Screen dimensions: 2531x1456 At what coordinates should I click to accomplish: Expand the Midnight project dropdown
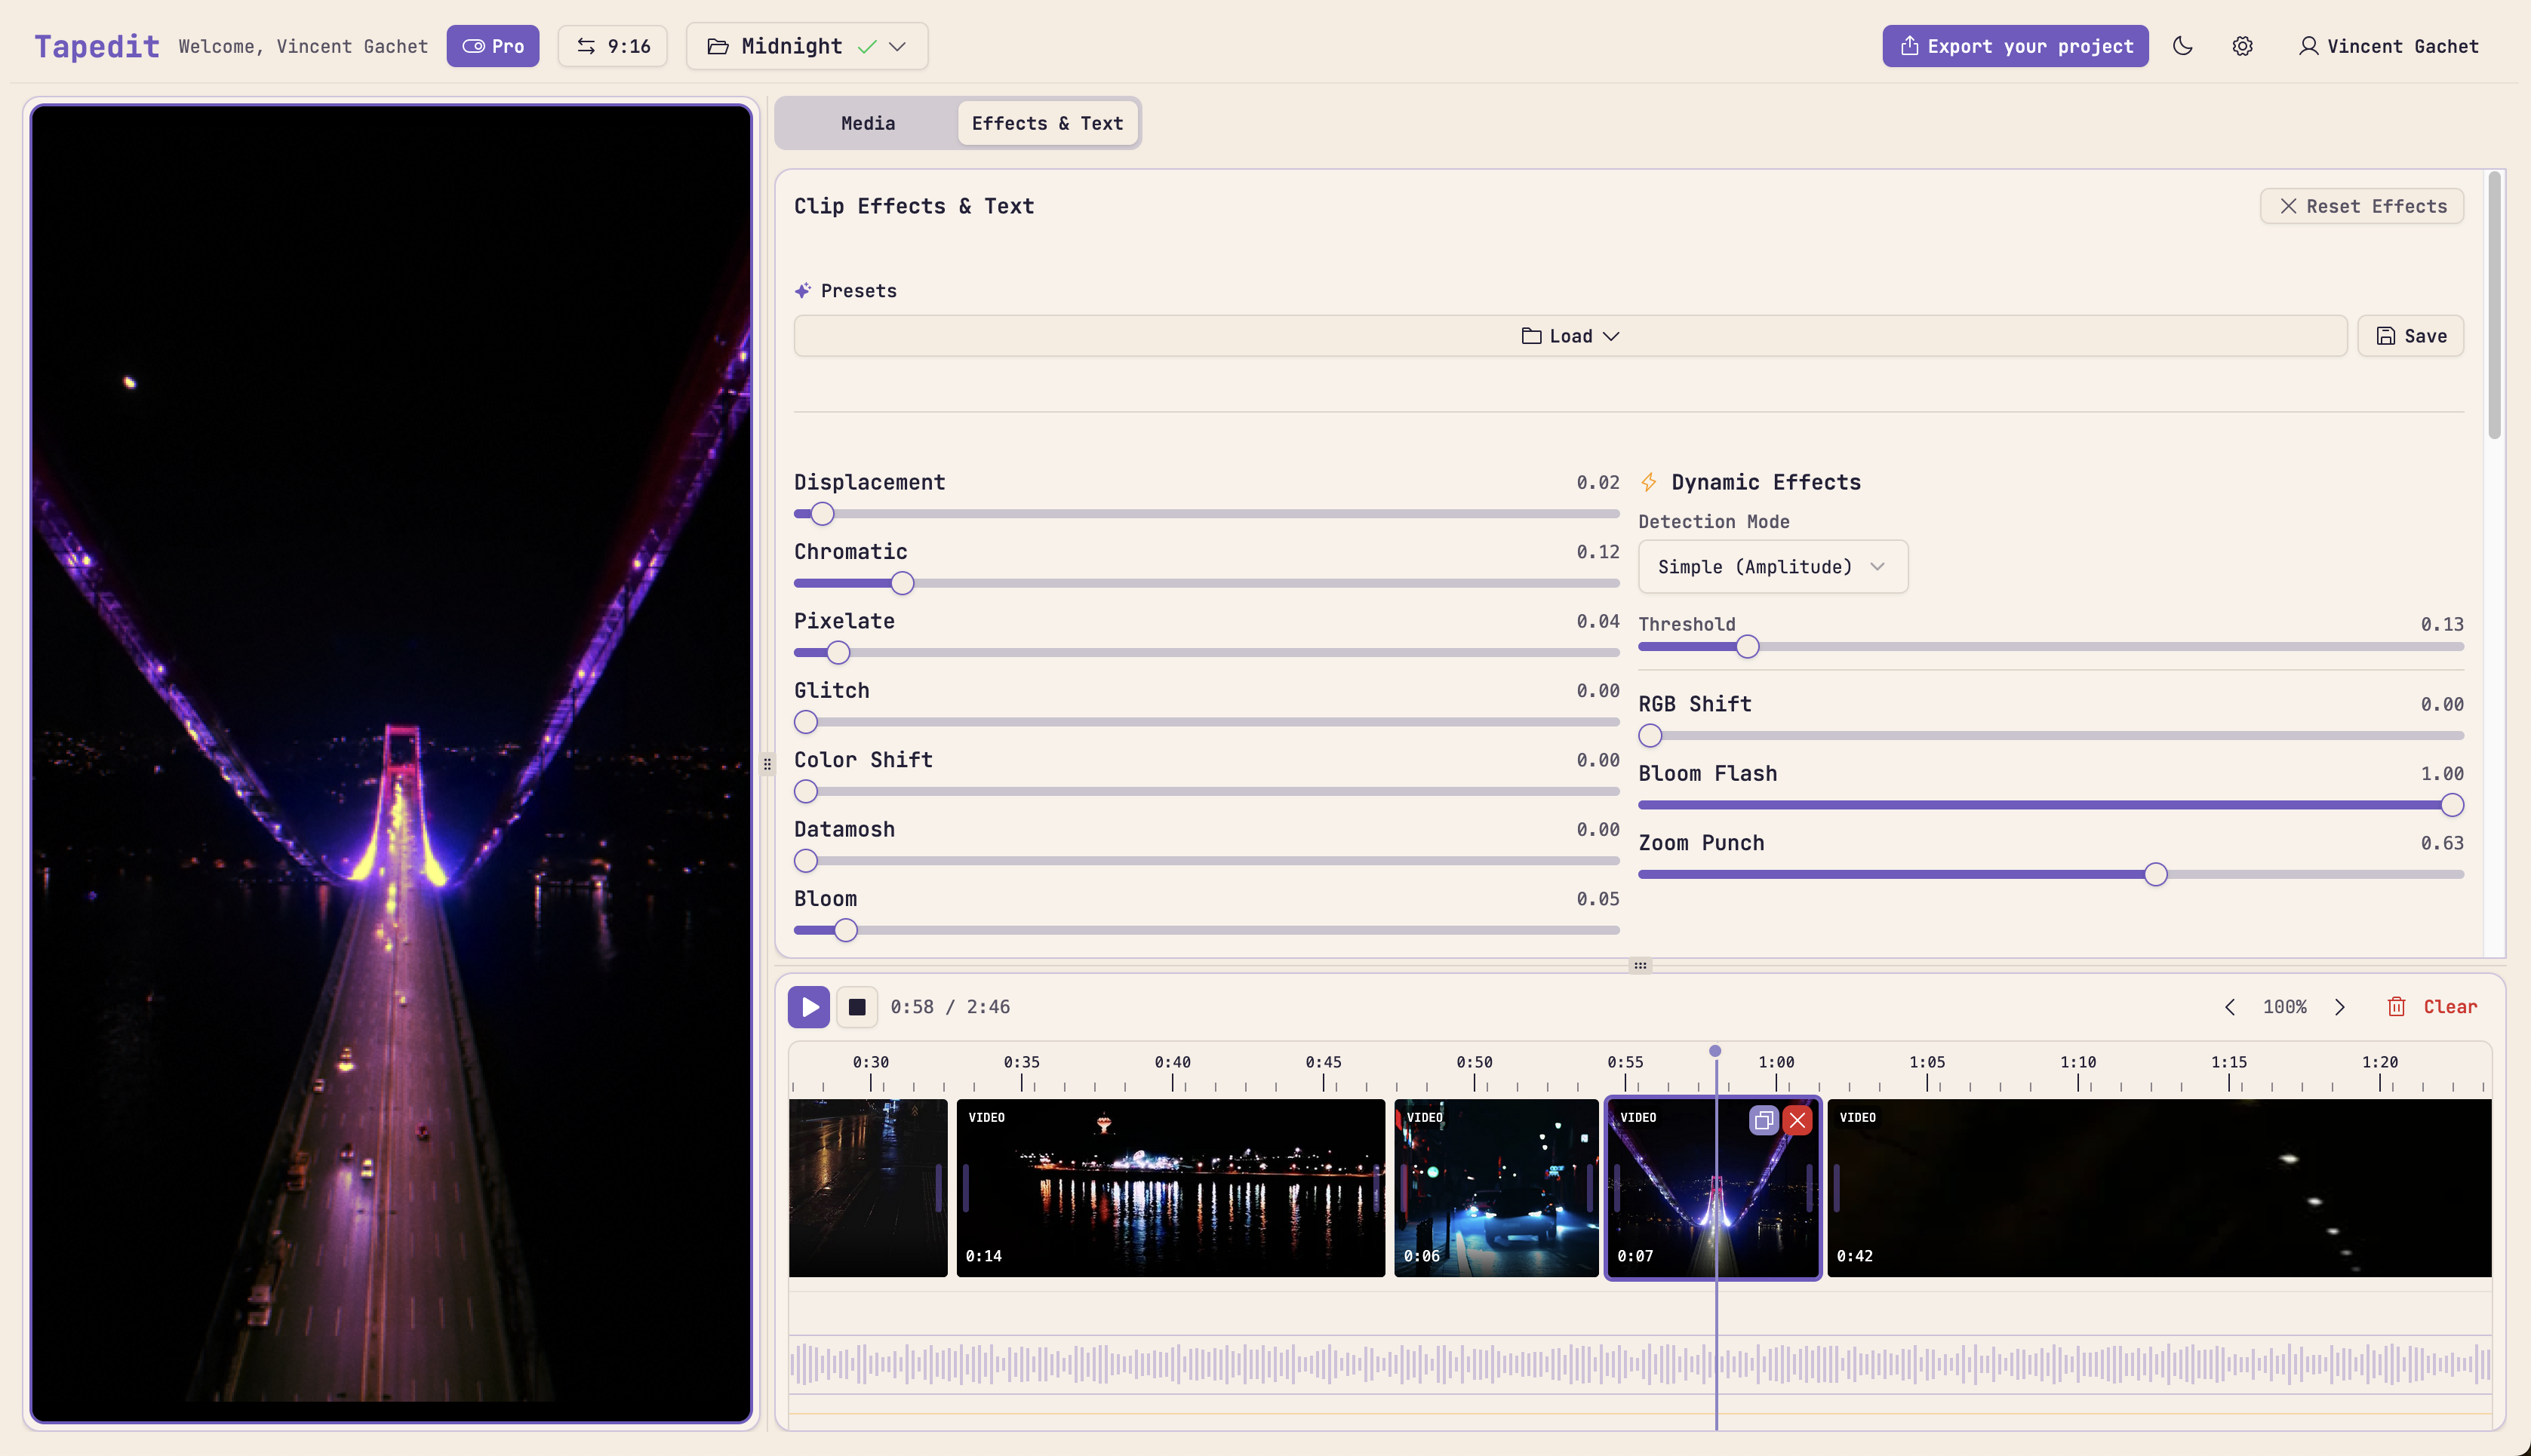[898, 46]
